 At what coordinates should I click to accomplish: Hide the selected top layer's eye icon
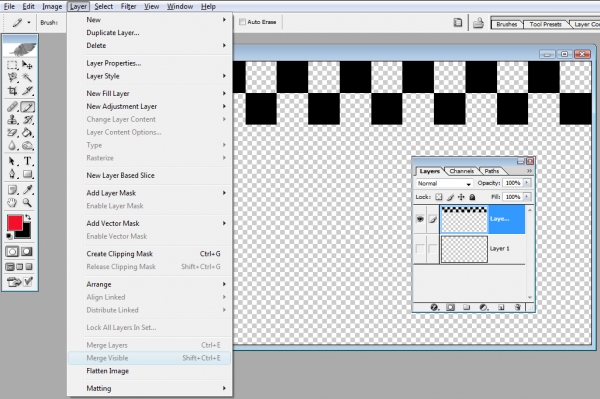(420, 219)
